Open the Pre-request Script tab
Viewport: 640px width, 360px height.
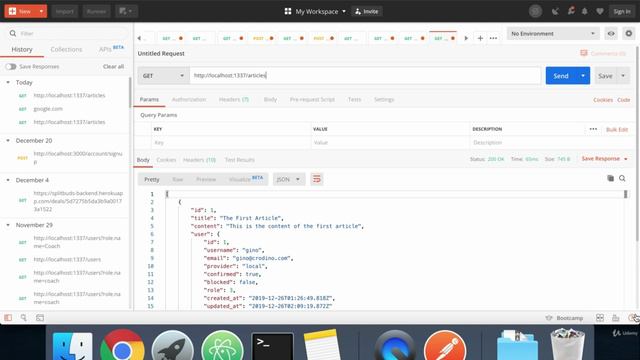coord(312,100)
